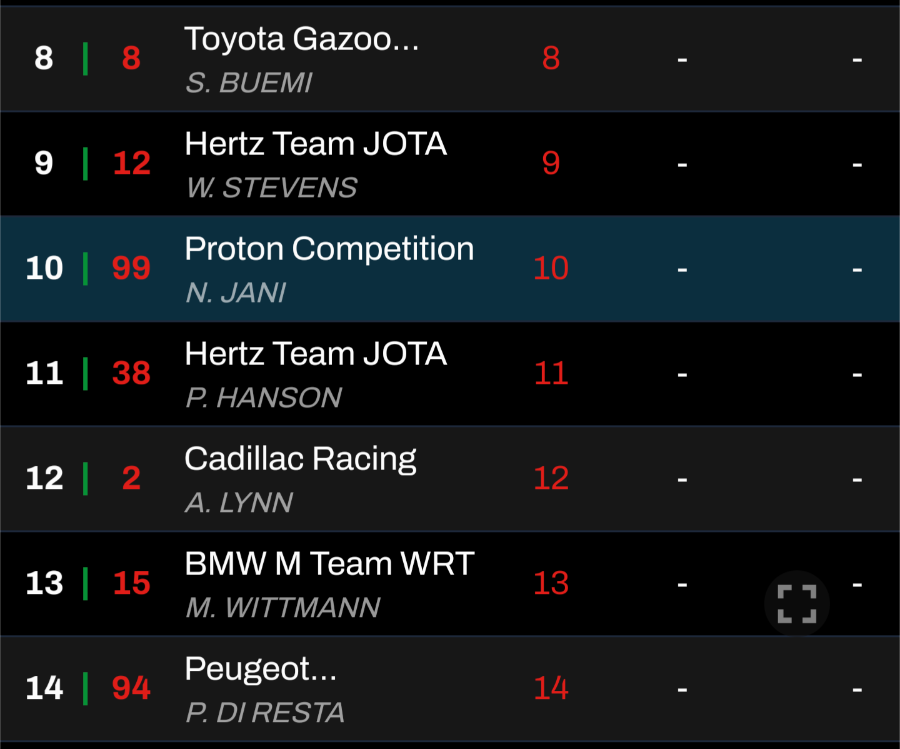Image resolution: width=900 pixels, height=749 pixels.
Task: Open Hertz Team JOTA entry for W. Stevens
Action: click(316, 143)
